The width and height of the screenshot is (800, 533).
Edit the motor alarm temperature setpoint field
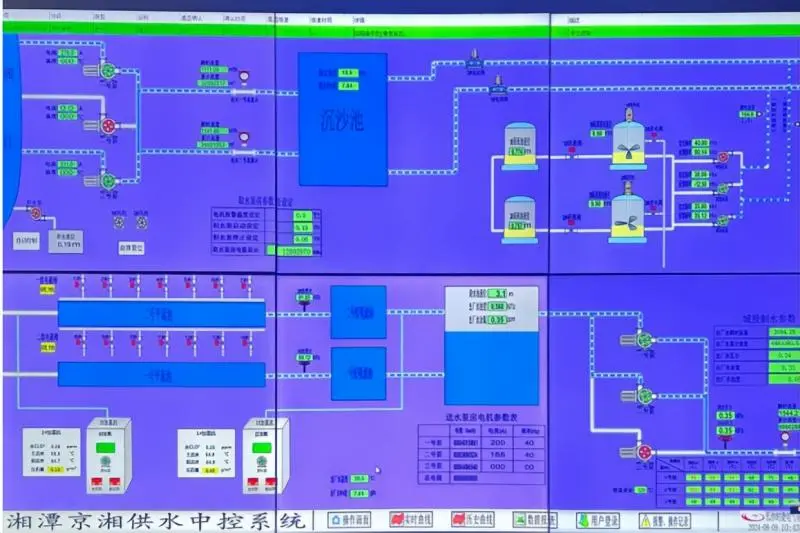303,215
